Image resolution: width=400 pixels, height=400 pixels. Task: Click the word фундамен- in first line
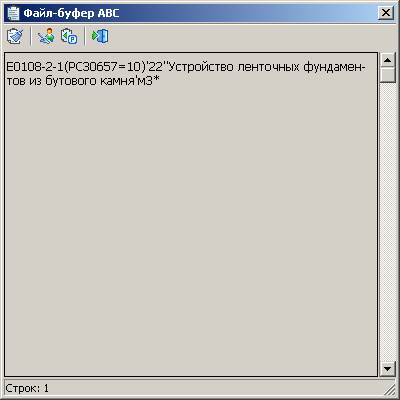click(334, 67)
